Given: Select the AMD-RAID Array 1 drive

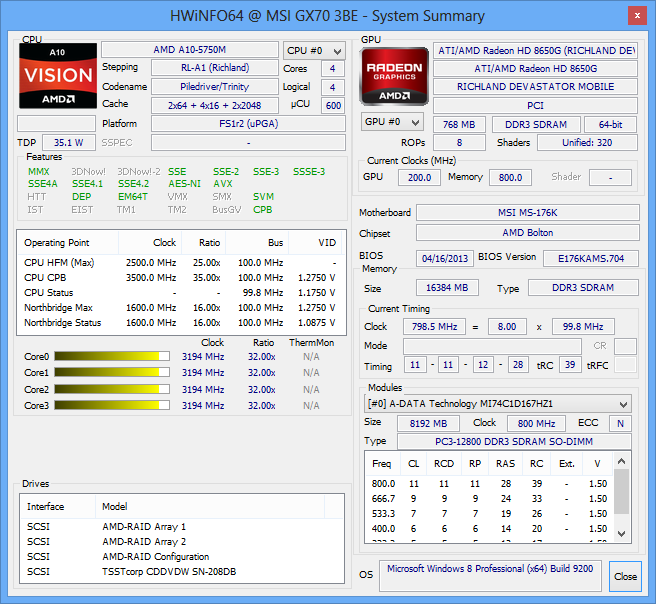Looking at the screenshot, I should coord(182,527).
